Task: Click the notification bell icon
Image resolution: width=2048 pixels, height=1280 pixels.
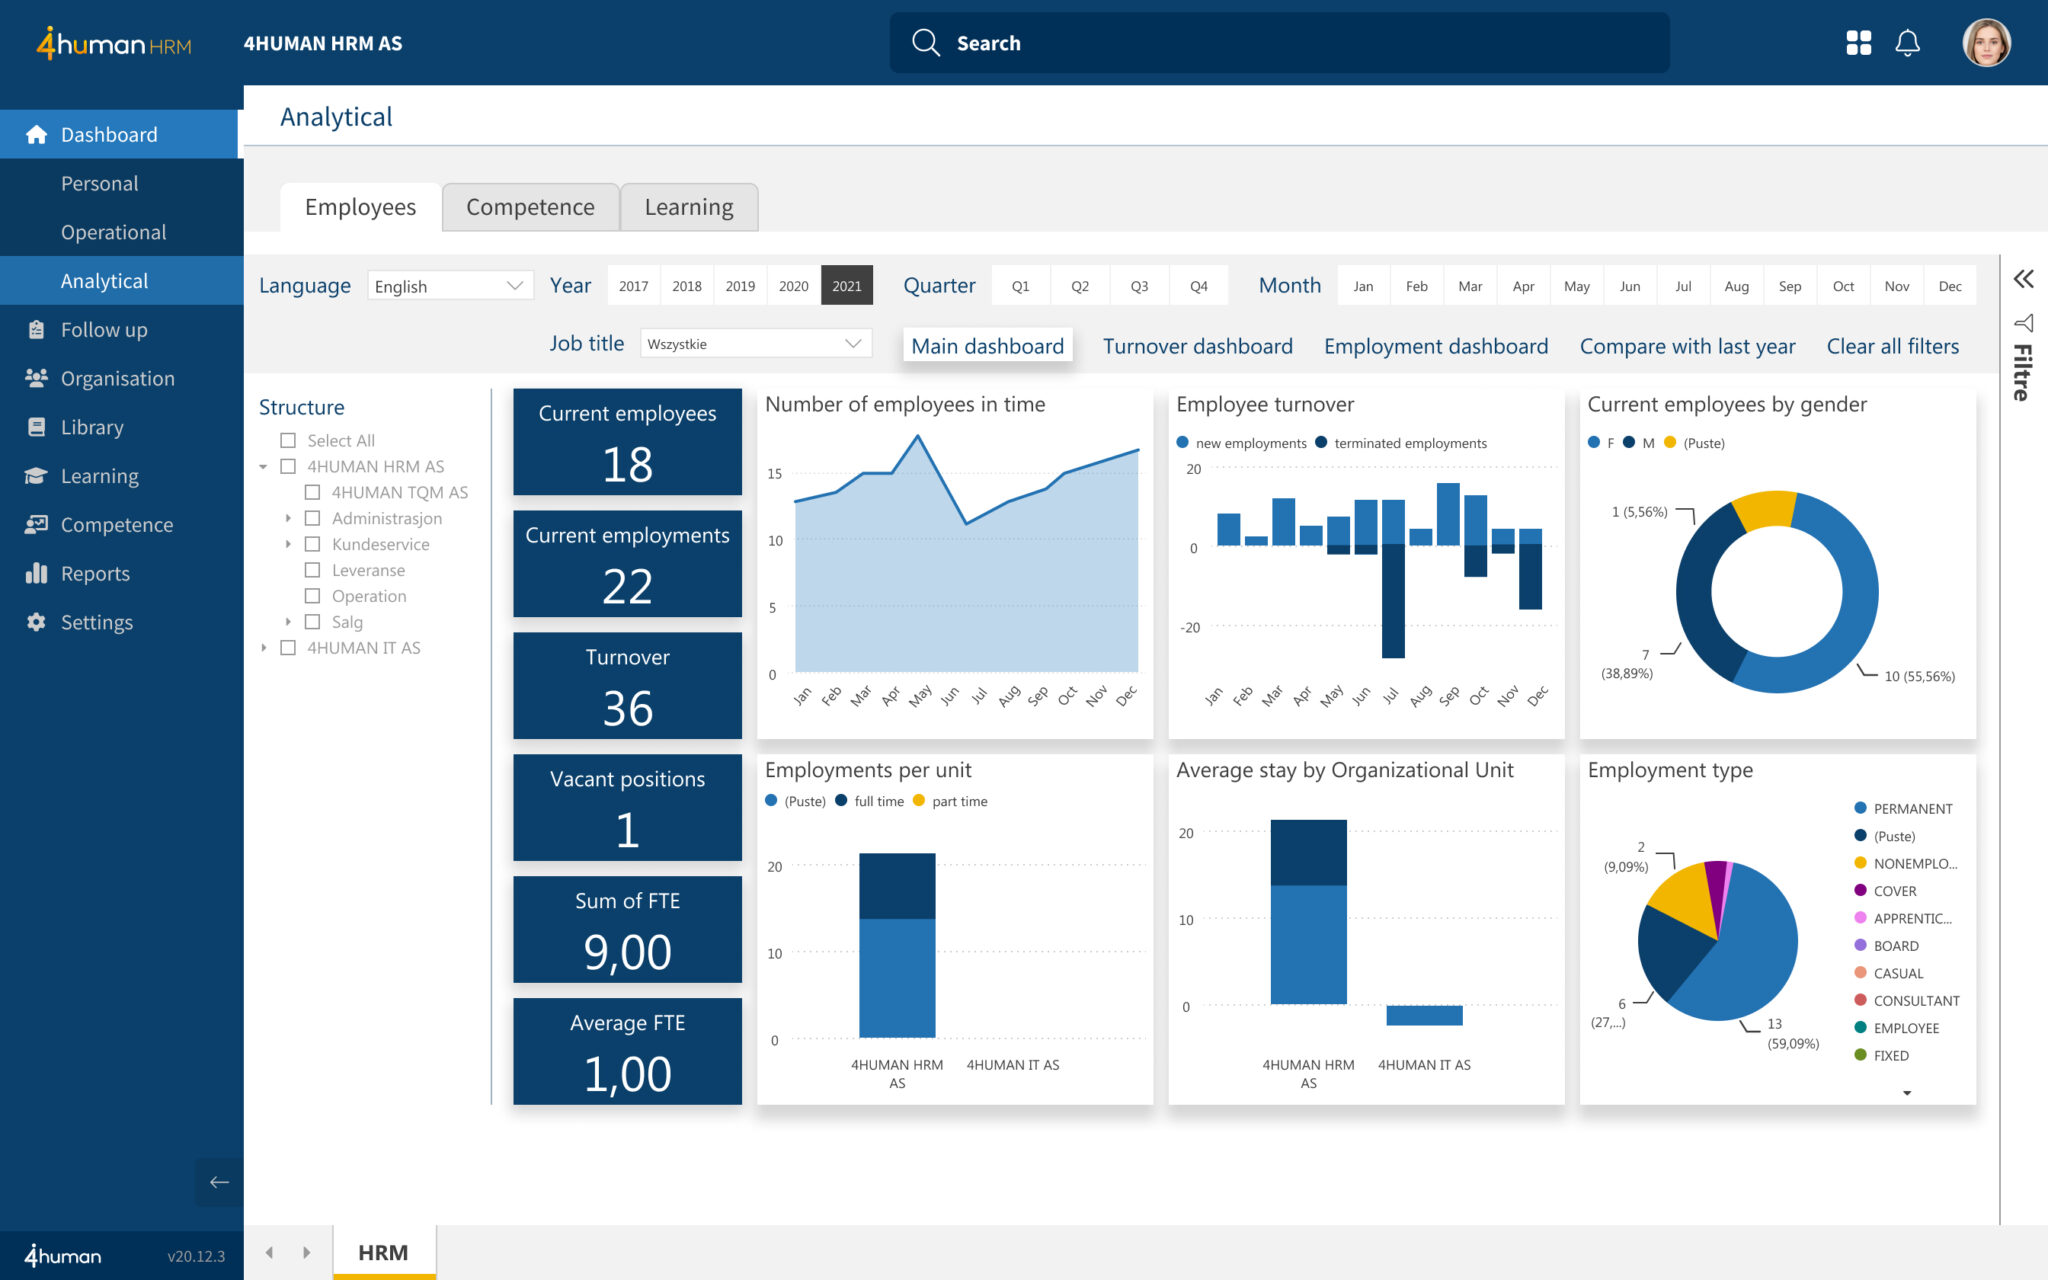Action: click(x=1908, y=41)
